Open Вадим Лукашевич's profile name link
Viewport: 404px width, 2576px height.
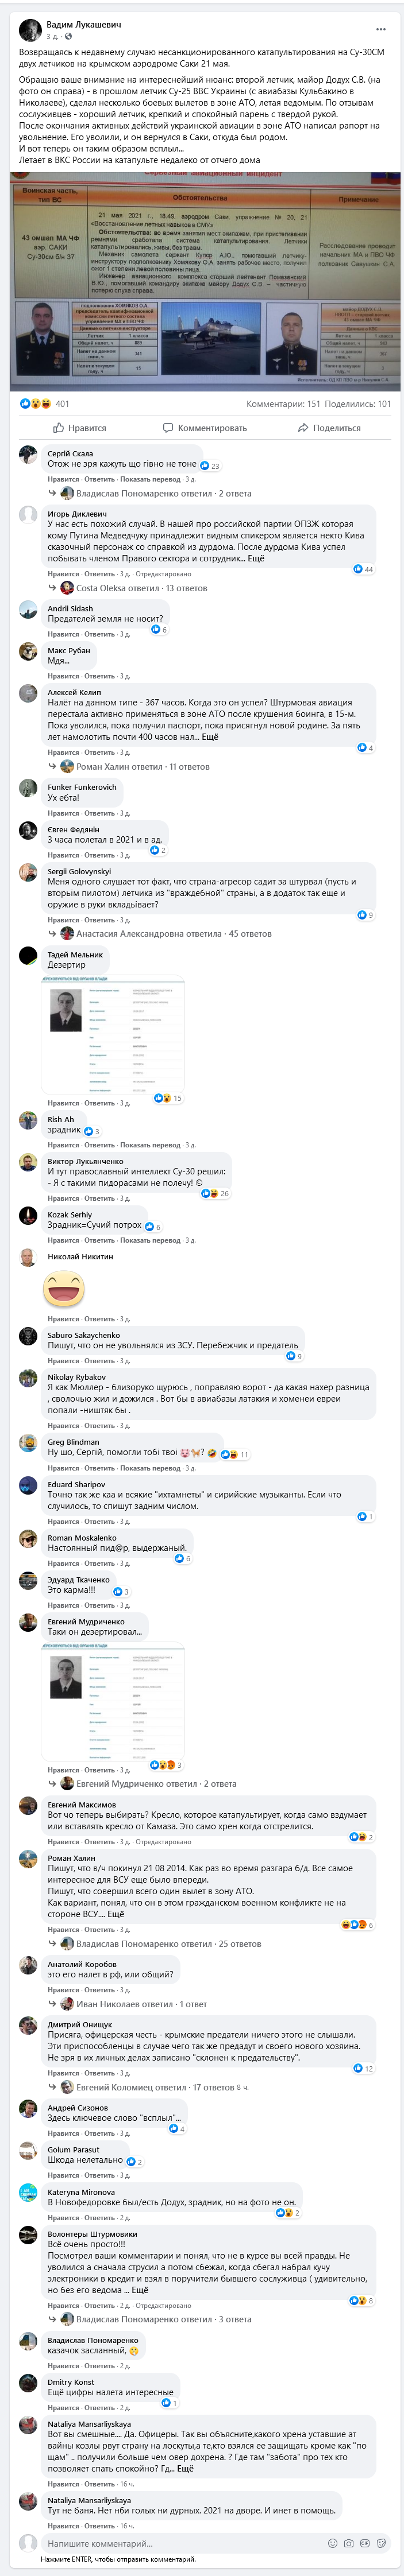click(84, 24)
